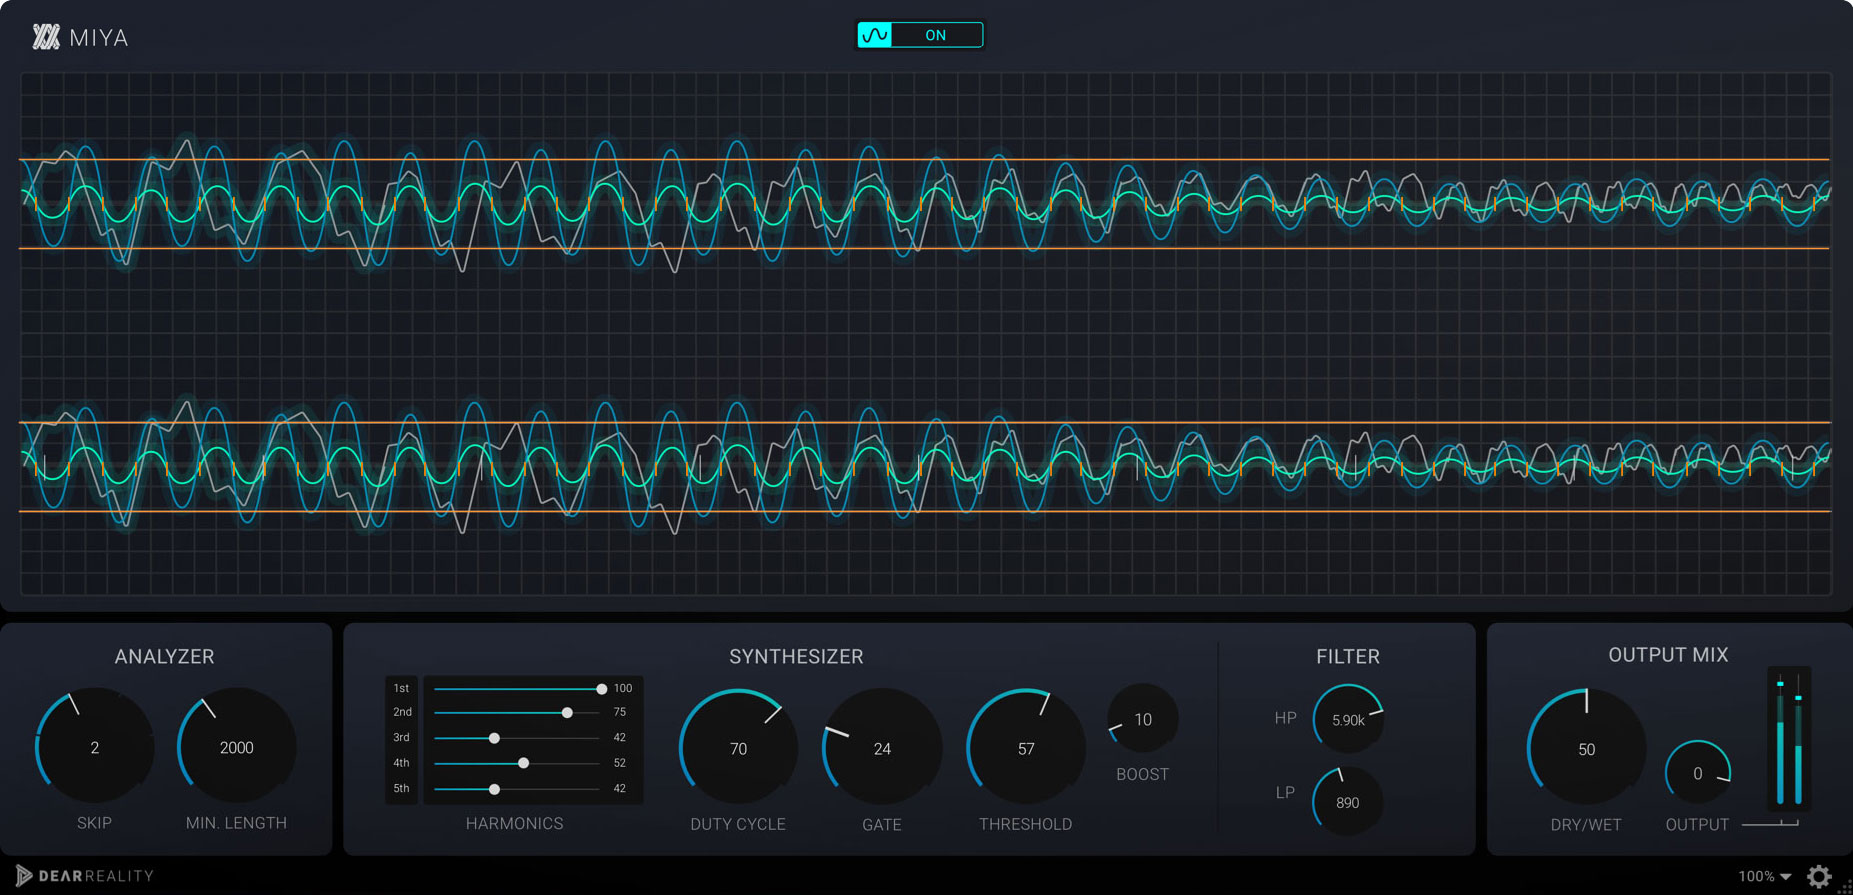The width and height of the screenshot is (1853, 895).
Task: Click the Threshold knob
Action: [x=1026, y=748]
